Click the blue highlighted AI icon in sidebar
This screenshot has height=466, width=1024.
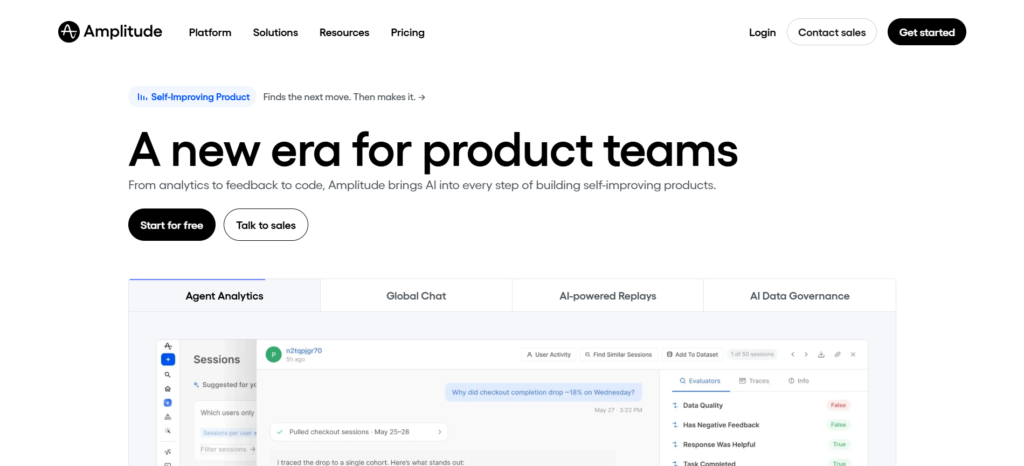[x=168, y=403]
